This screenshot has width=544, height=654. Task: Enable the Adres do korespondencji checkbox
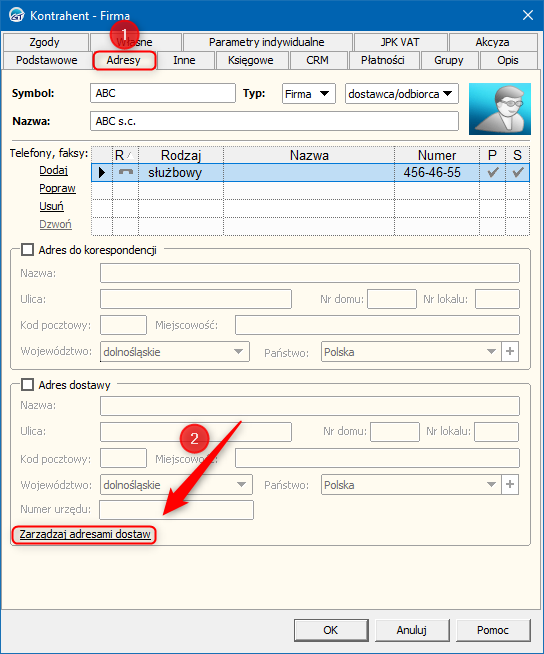coord(28,250)
